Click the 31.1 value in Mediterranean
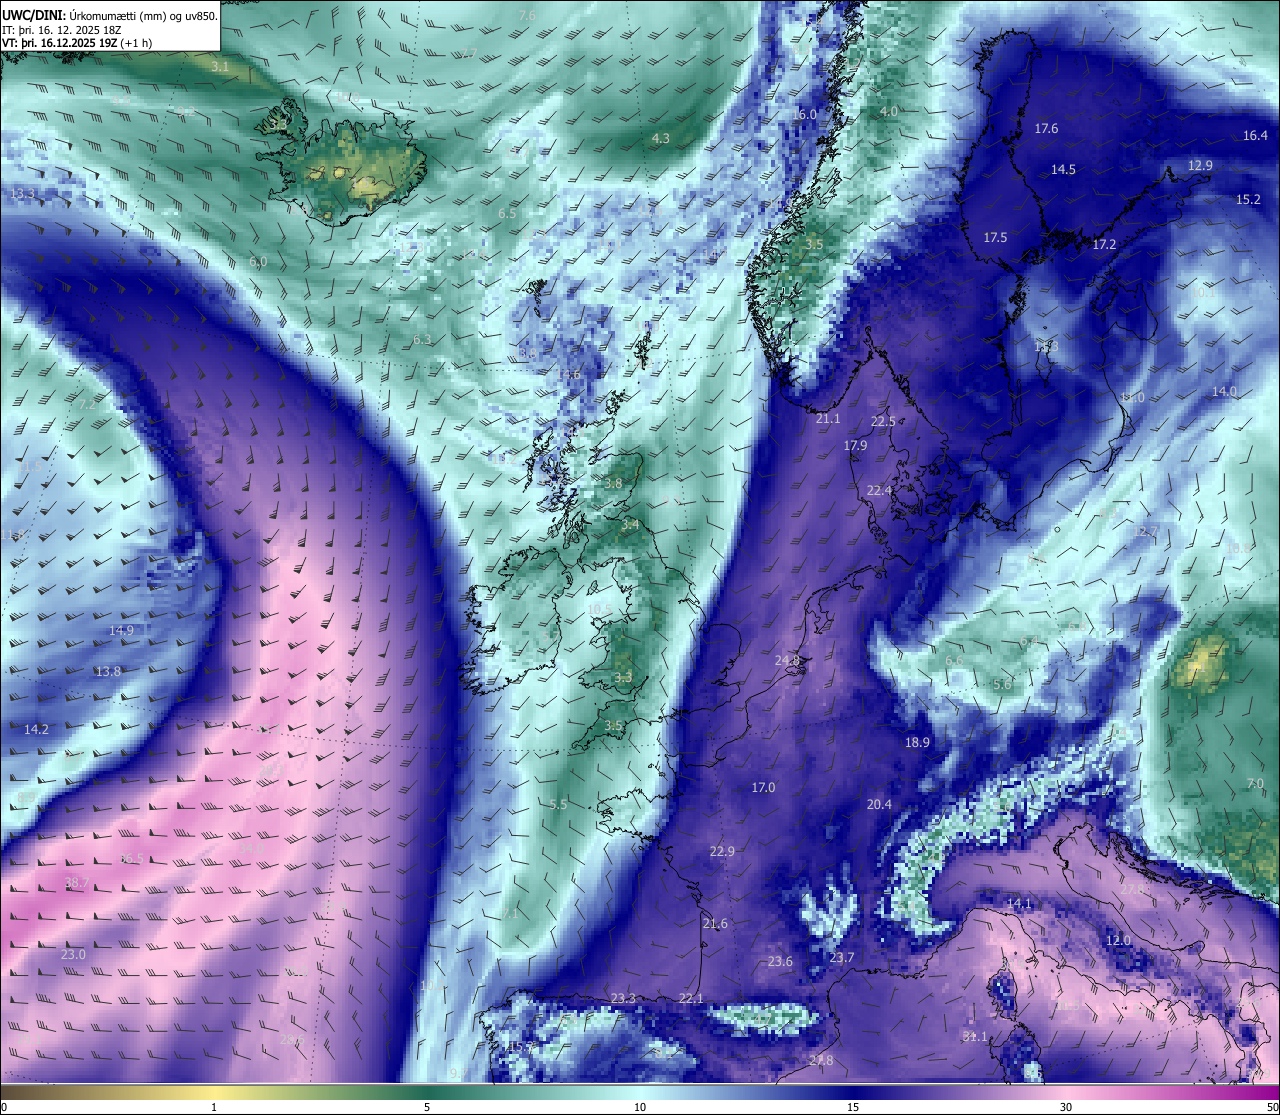The width and height of the screenshot is (1280, 1115). [x=975, y=1037]
